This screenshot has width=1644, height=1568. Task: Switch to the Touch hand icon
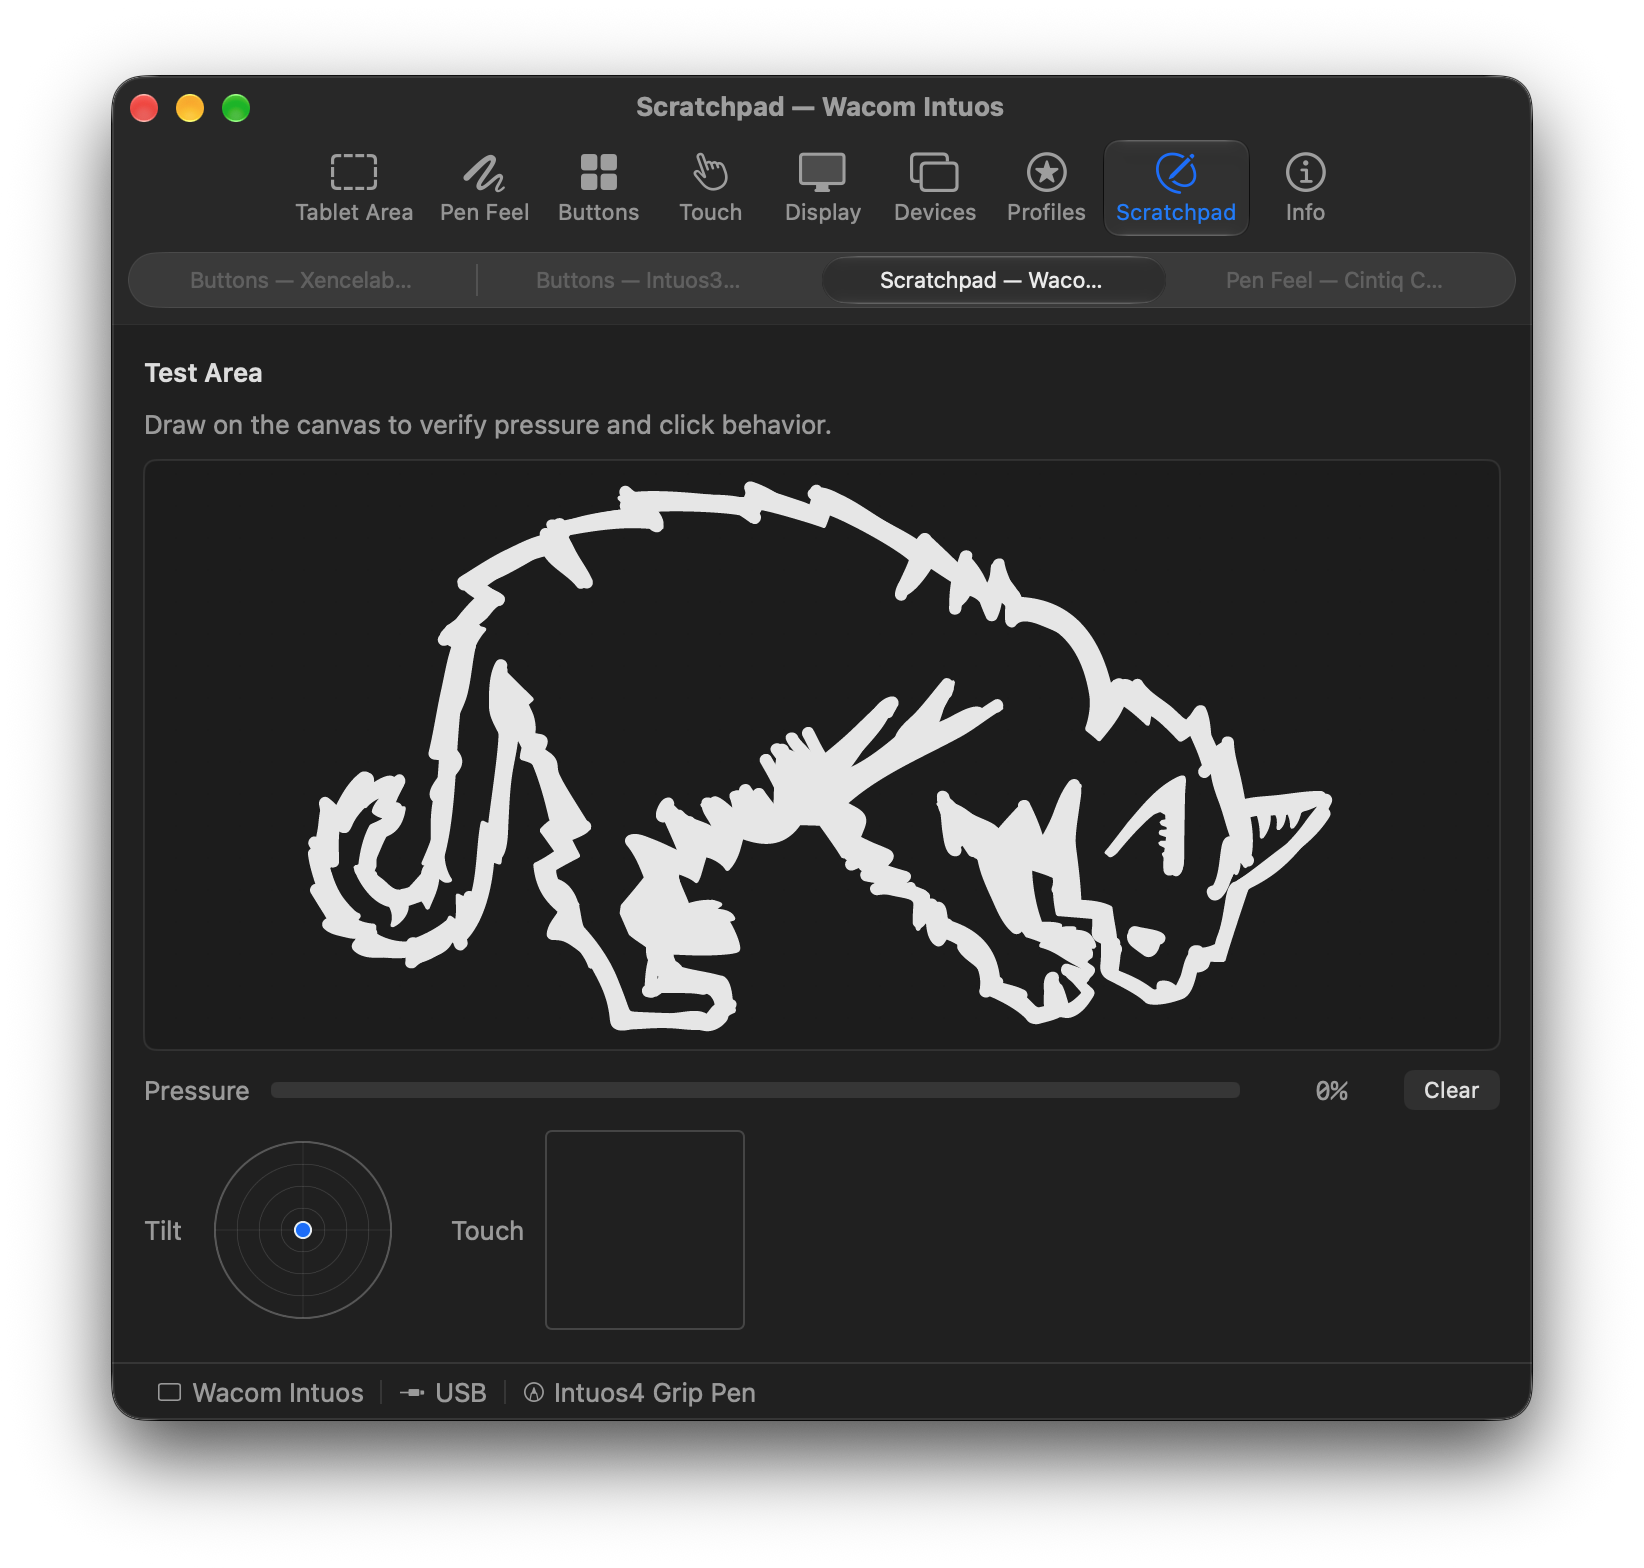tap(710, 173)
